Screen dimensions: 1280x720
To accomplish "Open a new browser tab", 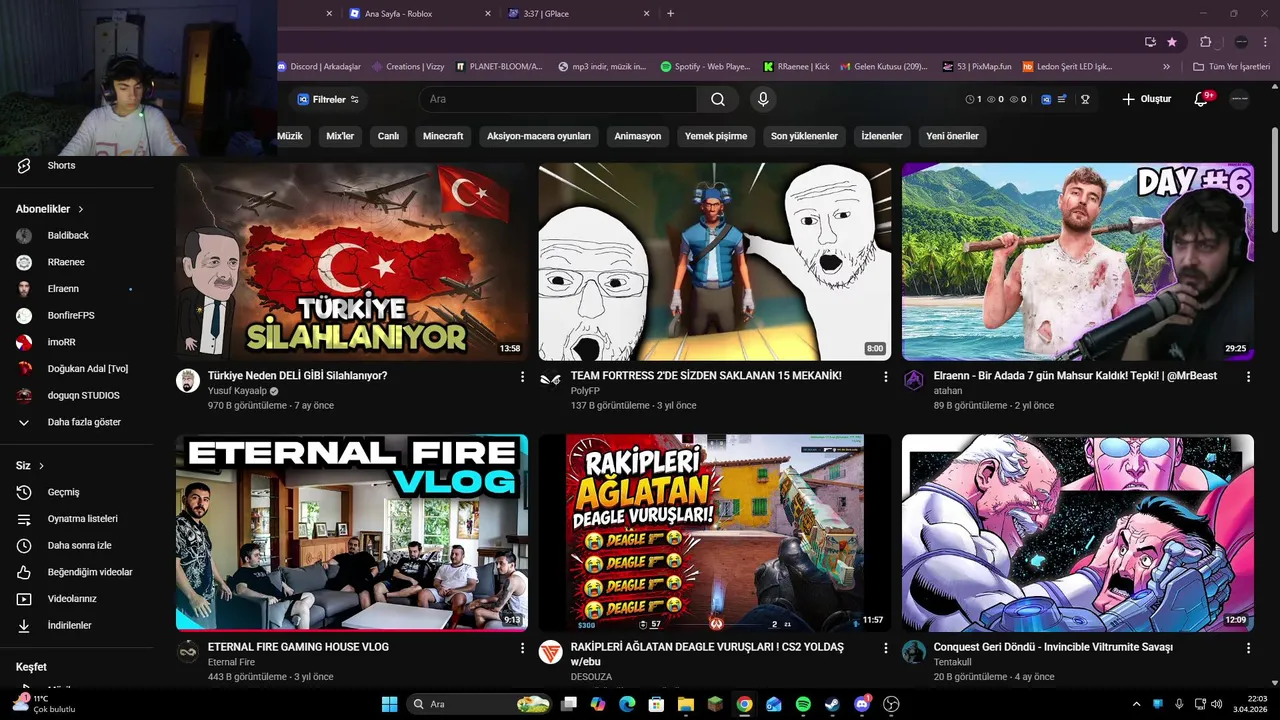I will pyautogui.click(x=670, y=14).
